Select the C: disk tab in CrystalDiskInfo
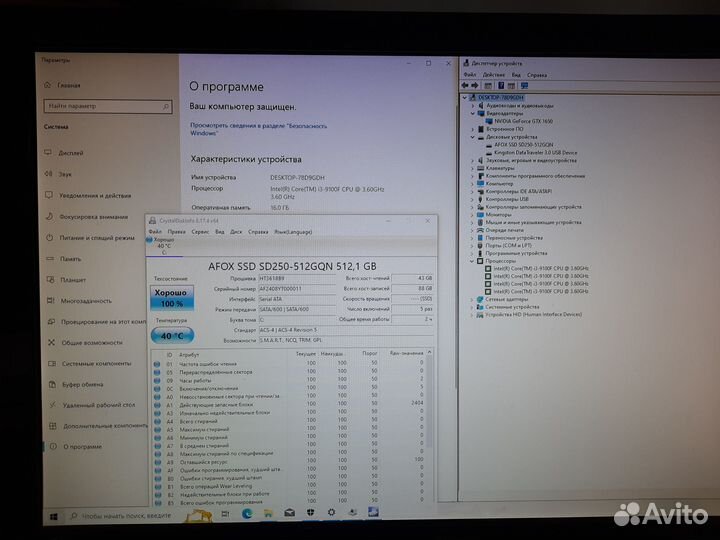 click(x=164, y=246)
